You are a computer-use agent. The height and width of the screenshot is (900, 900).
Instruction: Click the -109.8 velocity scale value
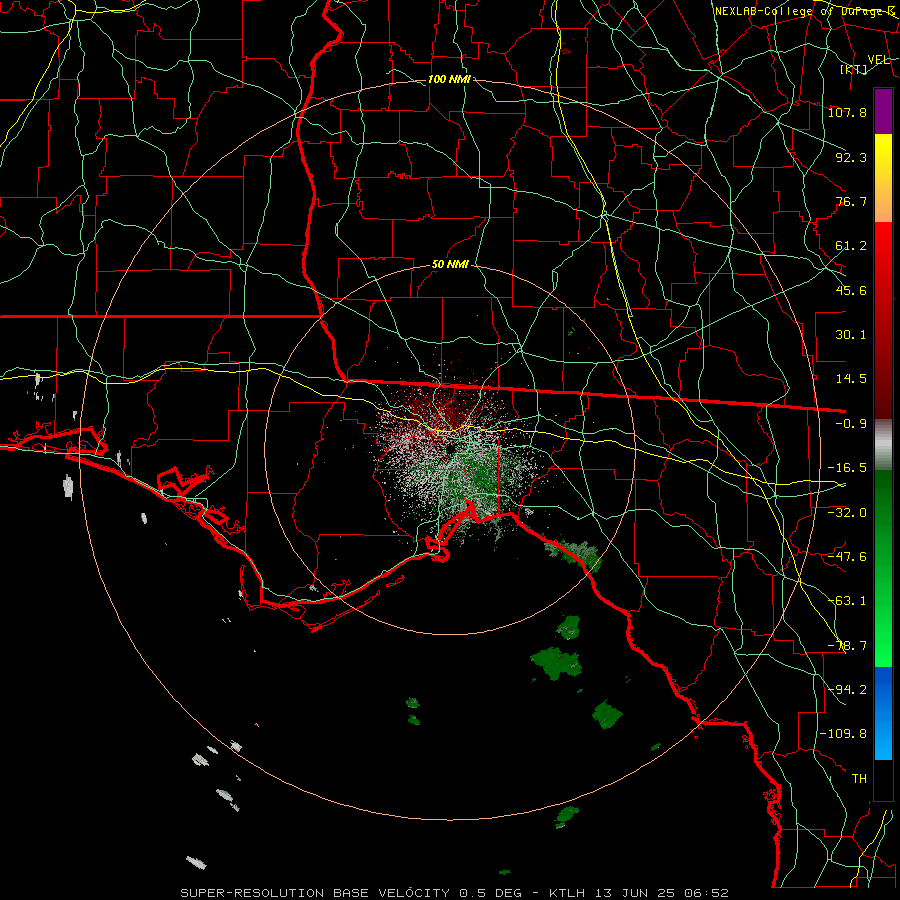tap(843, 734)
